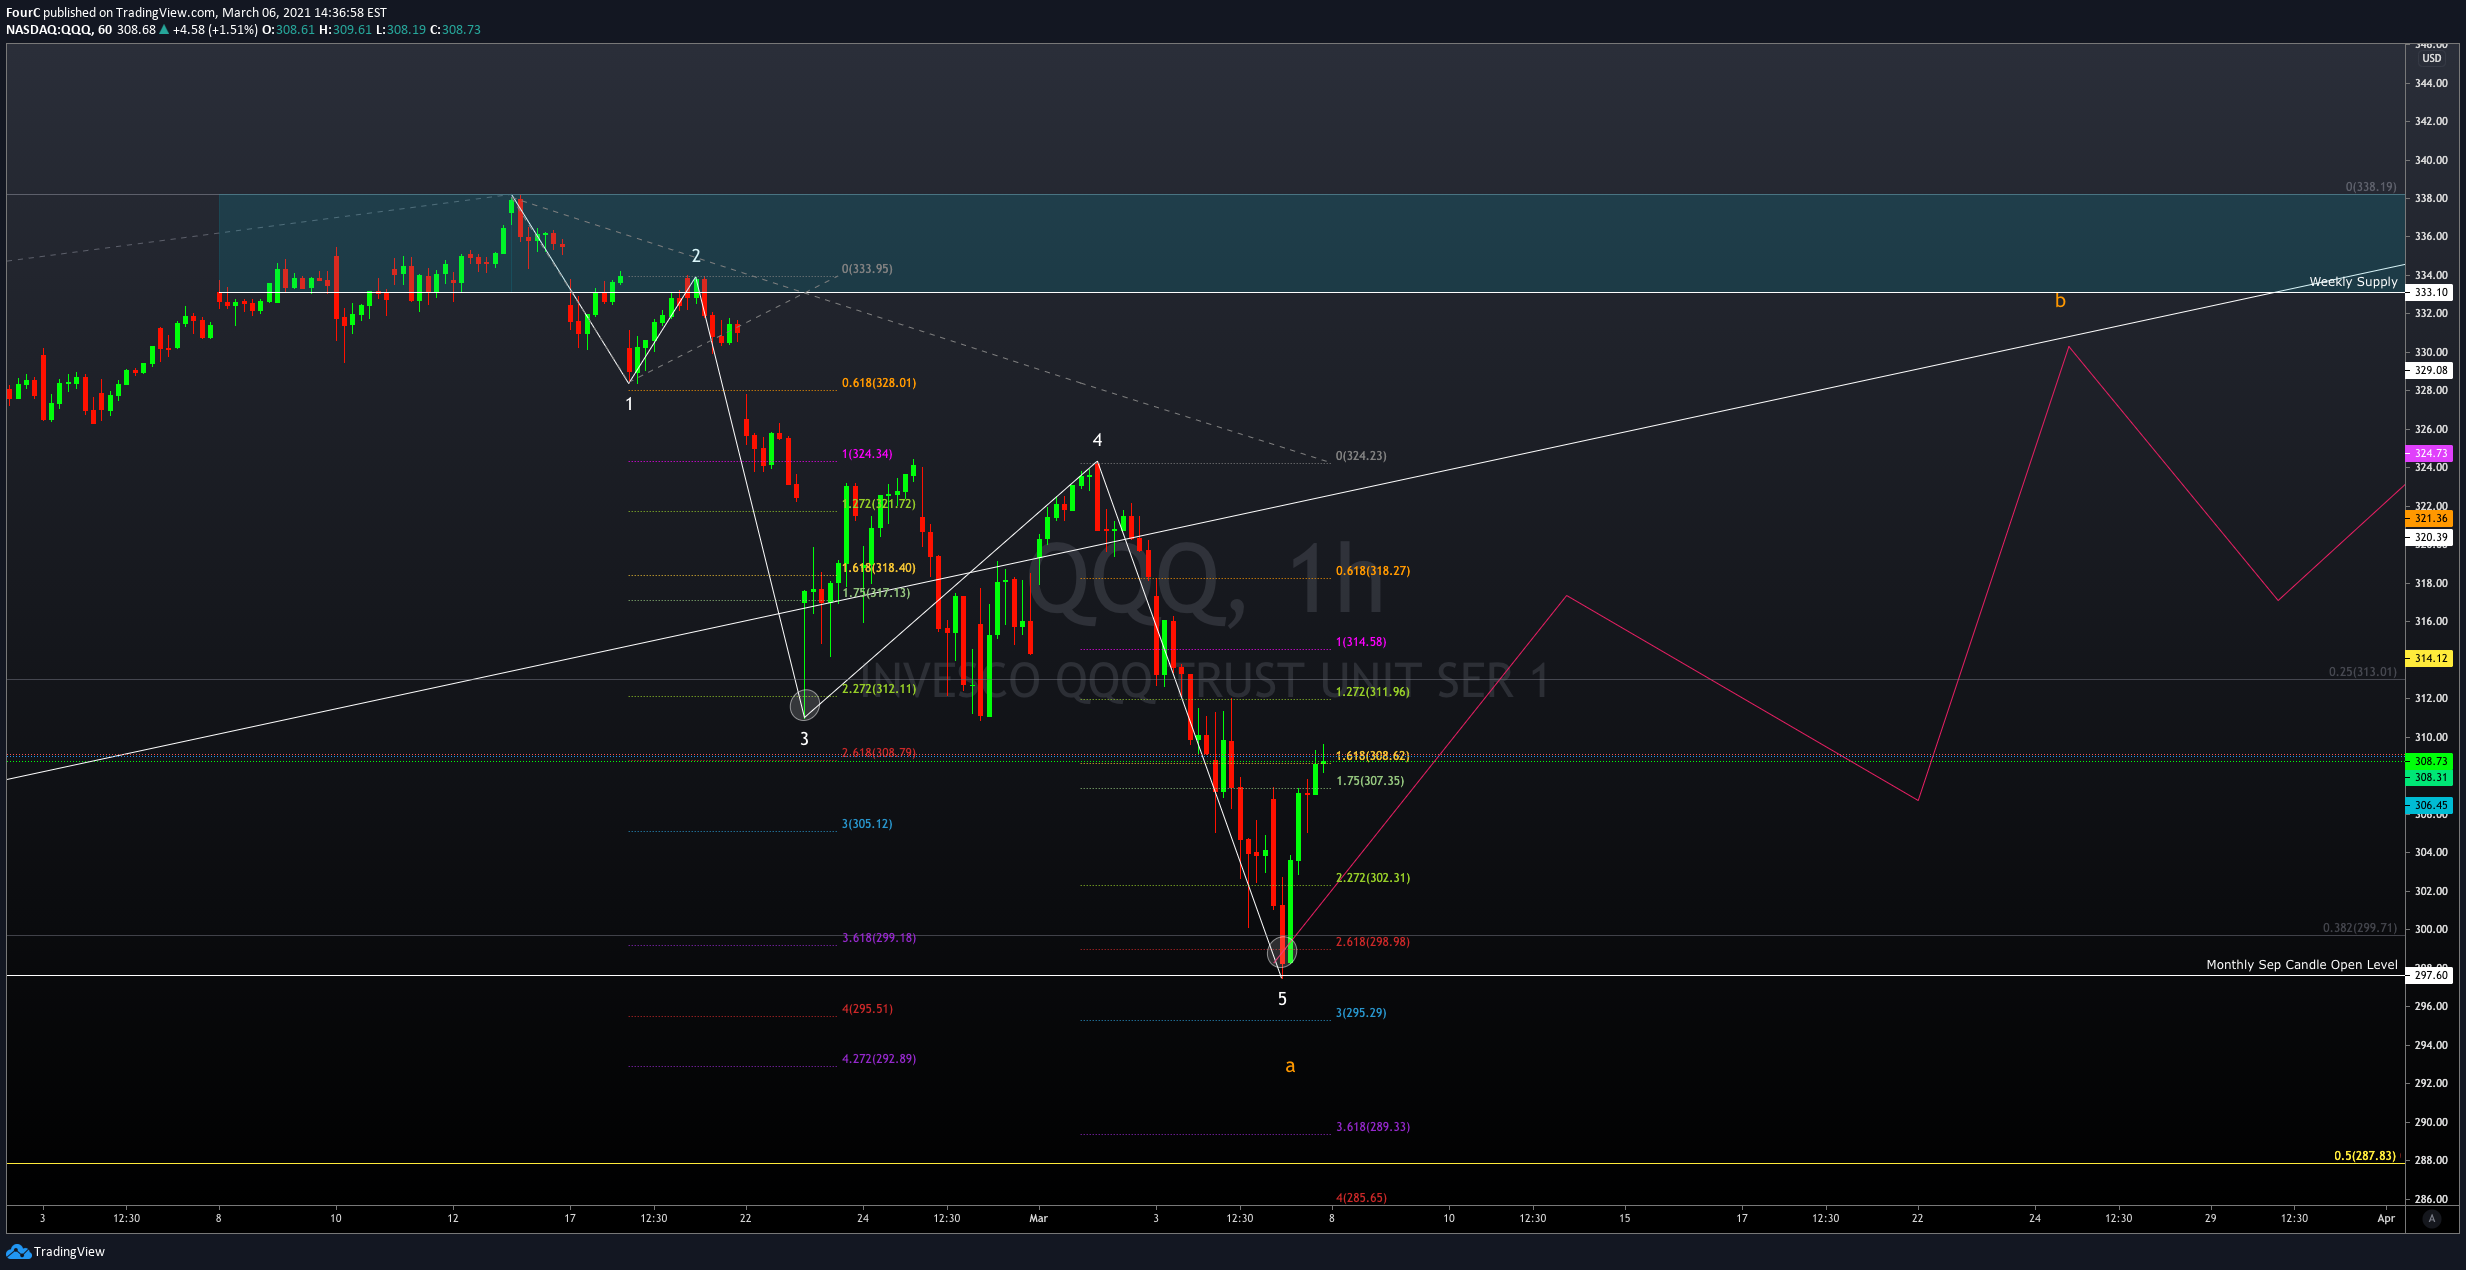
Task: Click the wave label '5' at the low
Action: pyautogui.click(x=1282, y=999)
